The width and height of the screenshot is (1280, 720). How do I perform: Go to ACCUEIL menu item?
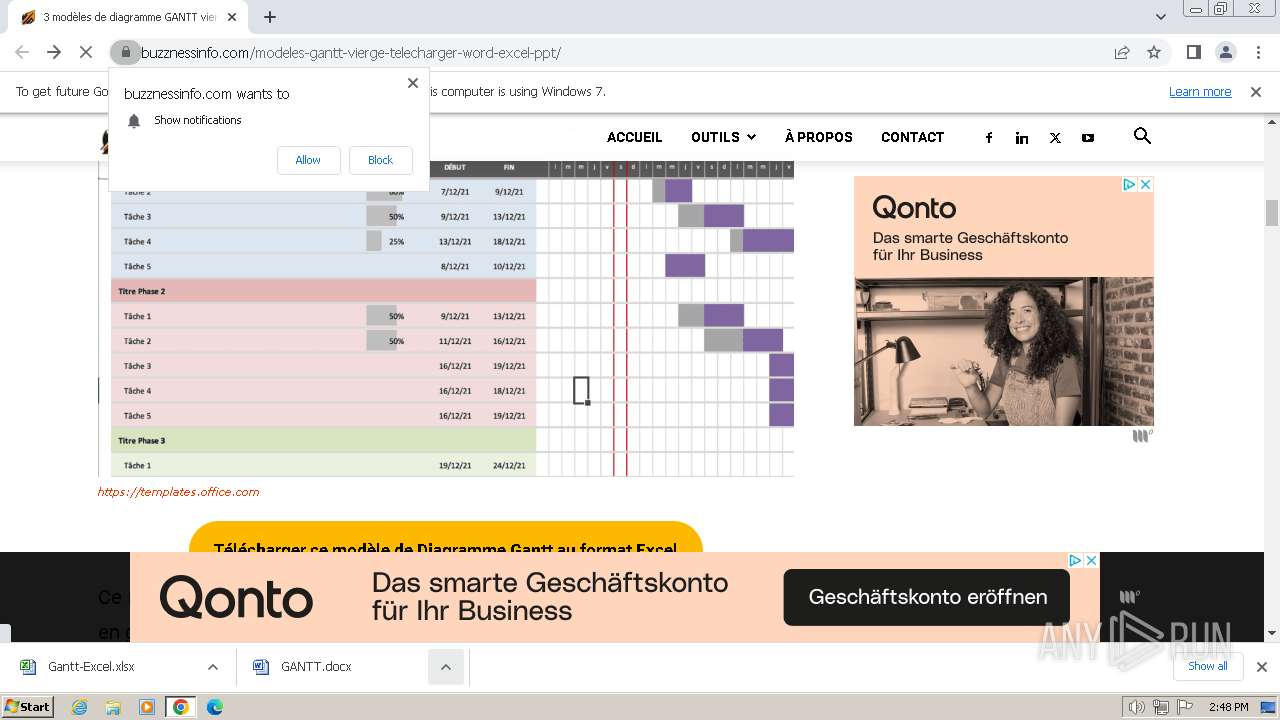(x=634, y=137)
